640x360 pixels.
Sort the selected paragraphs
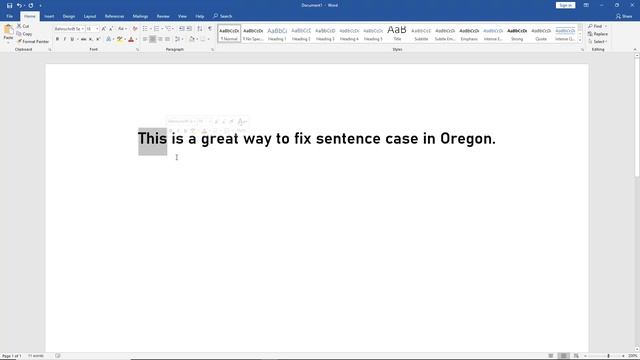pyautogui.click(x=200, y=29)
